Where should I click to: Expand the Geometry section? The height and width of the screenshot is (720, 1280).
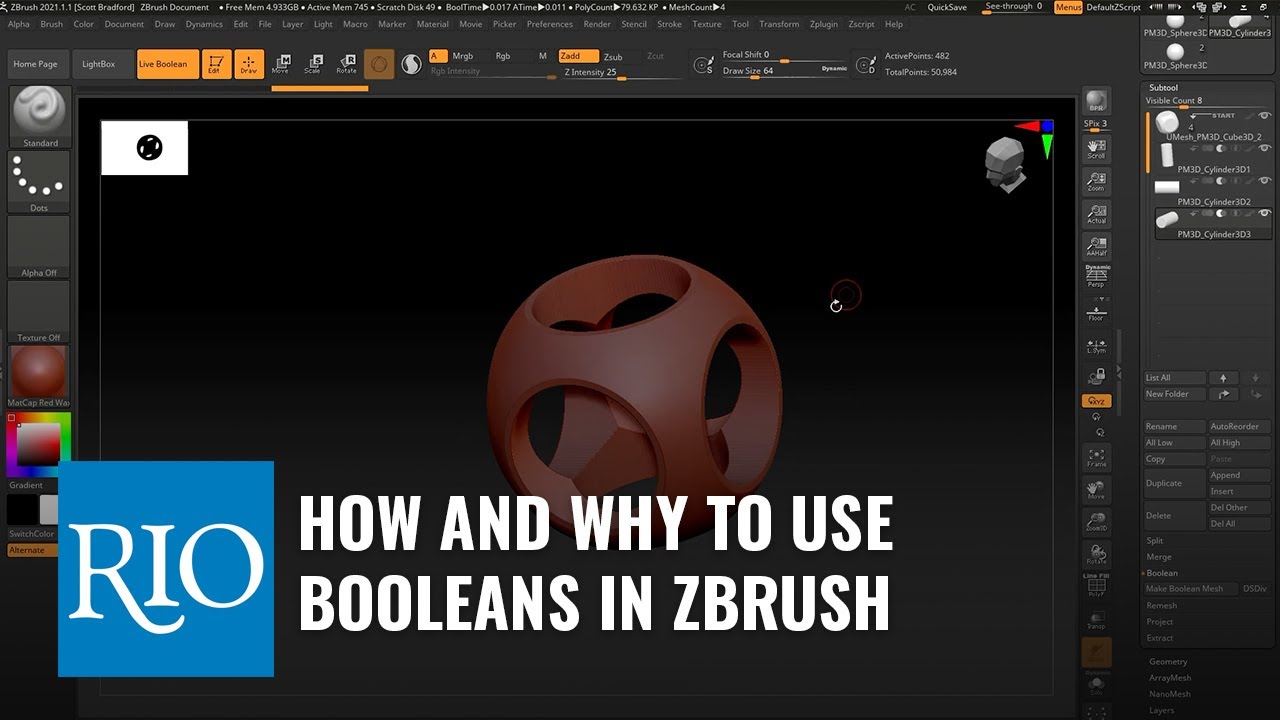pos(1168,662)
